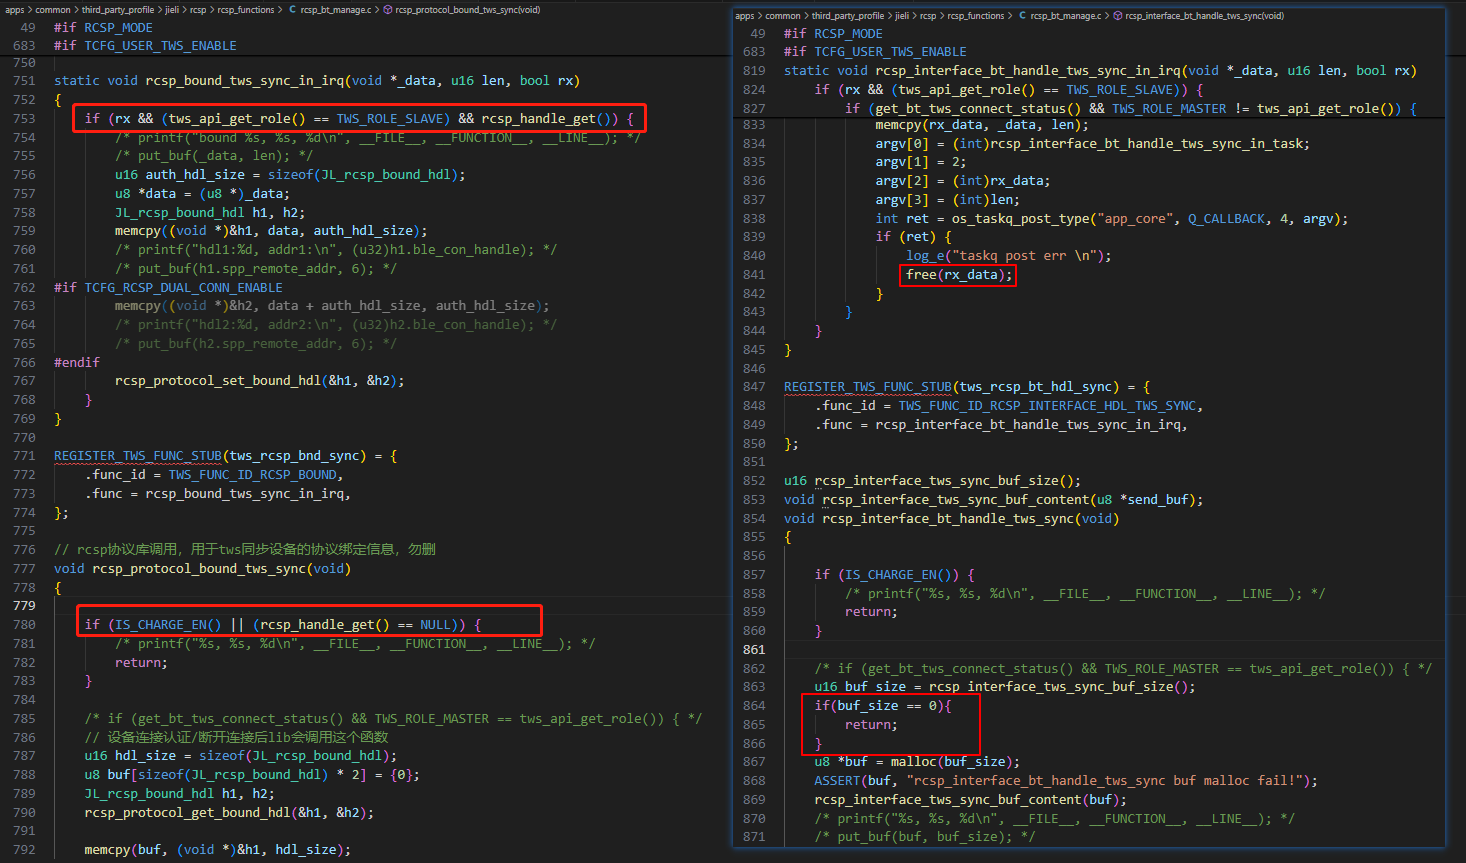The width and height of the screenshot is (1466, 863).
Task: Click the '#endif' line in left editor
Action: click(77, 362)
